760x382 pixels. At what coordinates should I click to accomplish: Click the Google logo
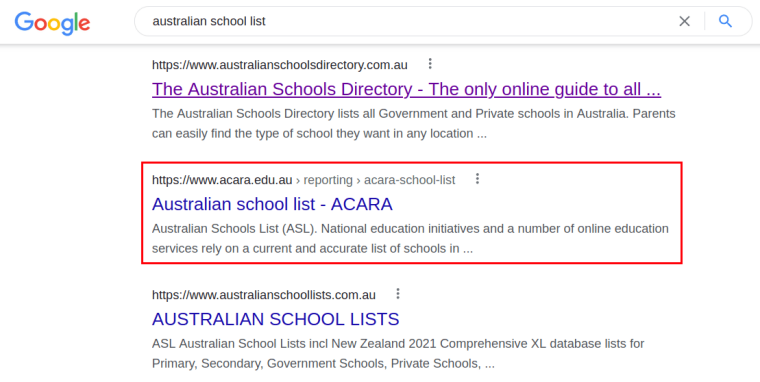52,23
